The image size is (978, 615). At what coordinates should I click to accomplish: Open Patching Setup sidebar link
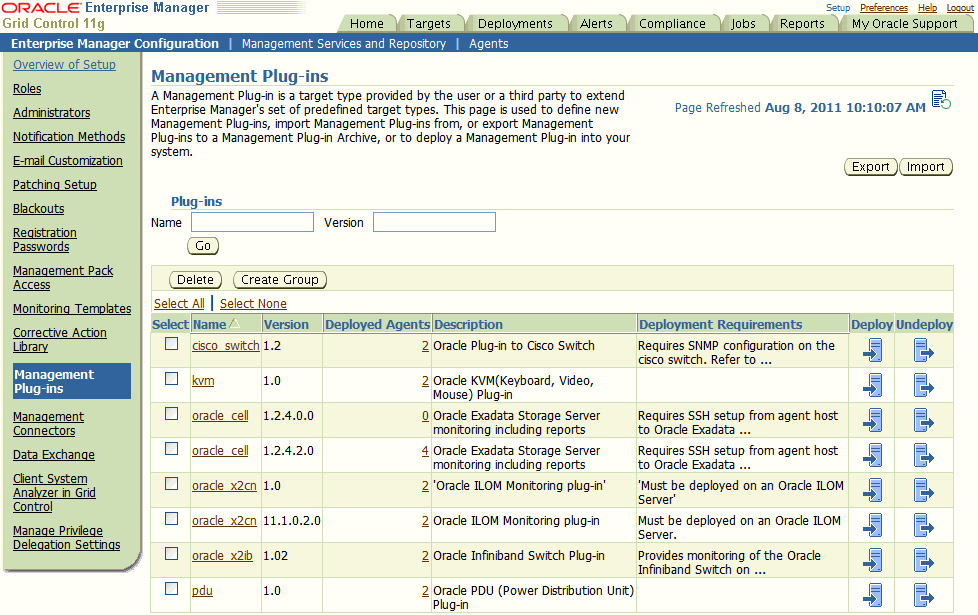pyautogui.click(x=55, y=185)
